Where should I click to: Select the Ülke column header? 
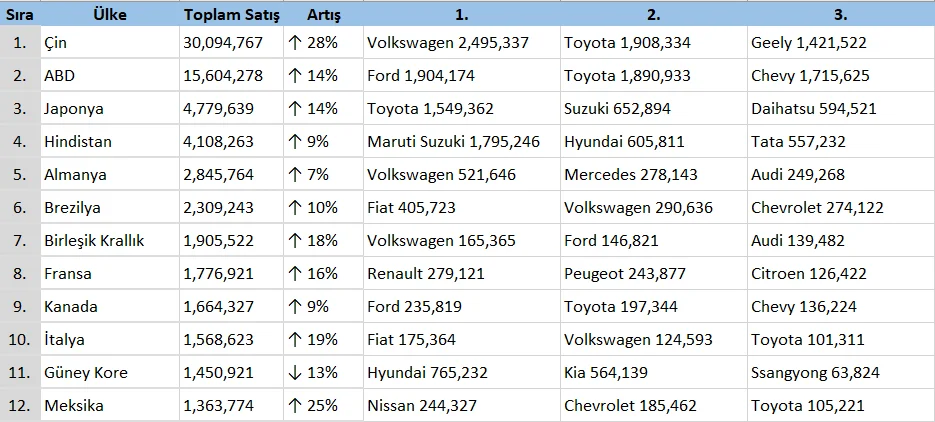pos(109,15)
